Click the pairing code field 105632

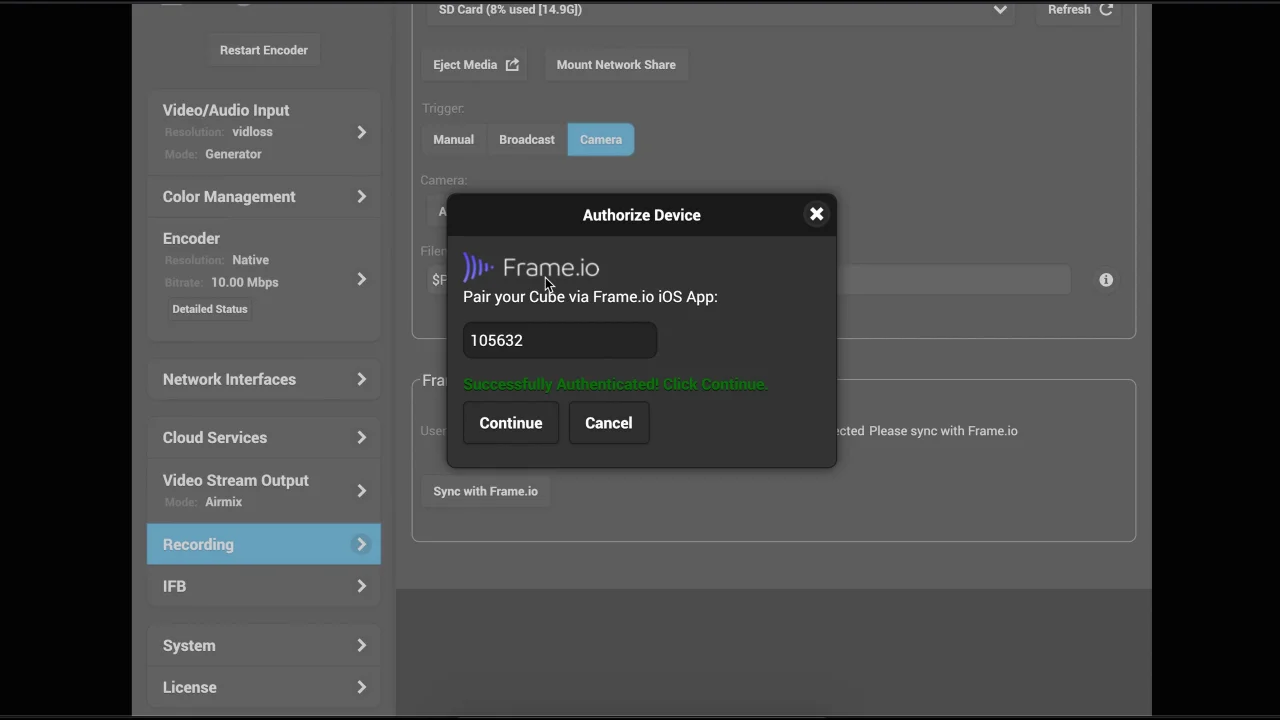click(x=560, y=340)
